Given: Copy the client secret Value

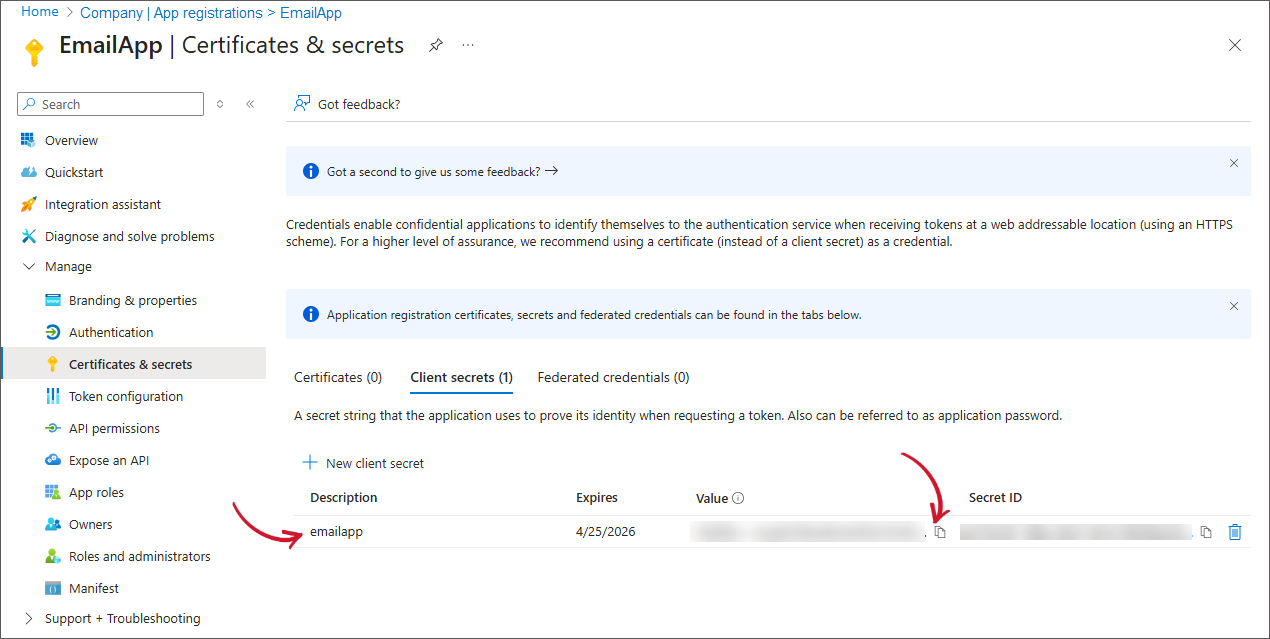Looking at the screenshot, I should point(939,531).
